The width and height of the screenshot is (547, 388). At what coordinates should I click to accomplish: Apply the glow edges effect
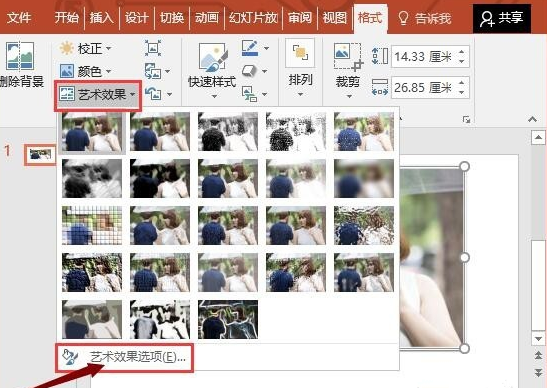pos(228,319)
